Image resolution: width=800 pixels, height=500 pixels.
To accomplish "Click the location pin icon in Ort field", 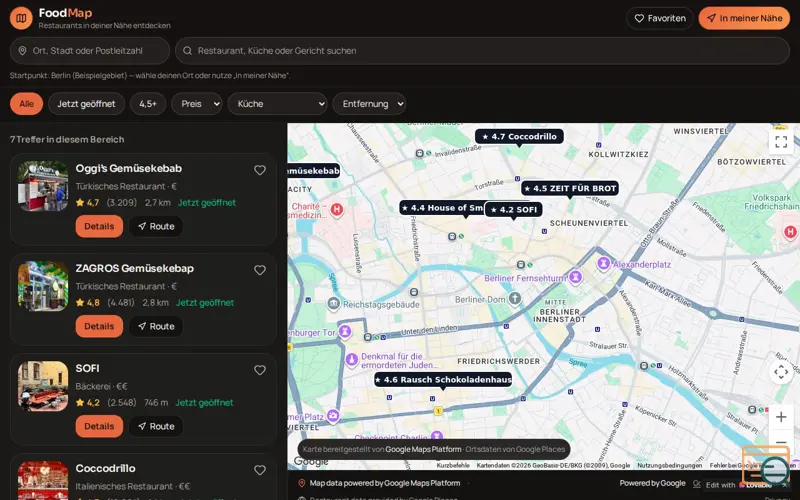I will (x=22, y=51).
